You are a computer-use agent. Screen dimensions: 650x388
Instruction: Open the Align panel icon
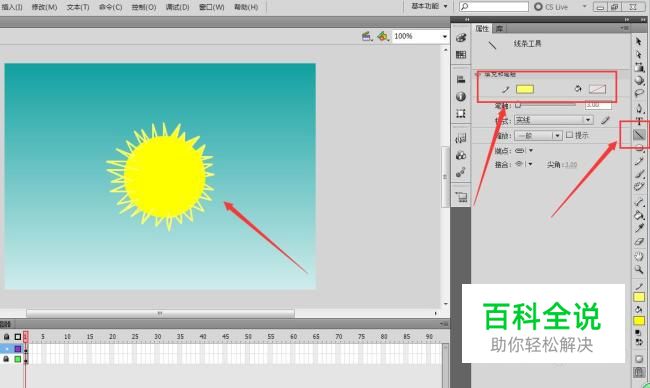pos(461,79)
